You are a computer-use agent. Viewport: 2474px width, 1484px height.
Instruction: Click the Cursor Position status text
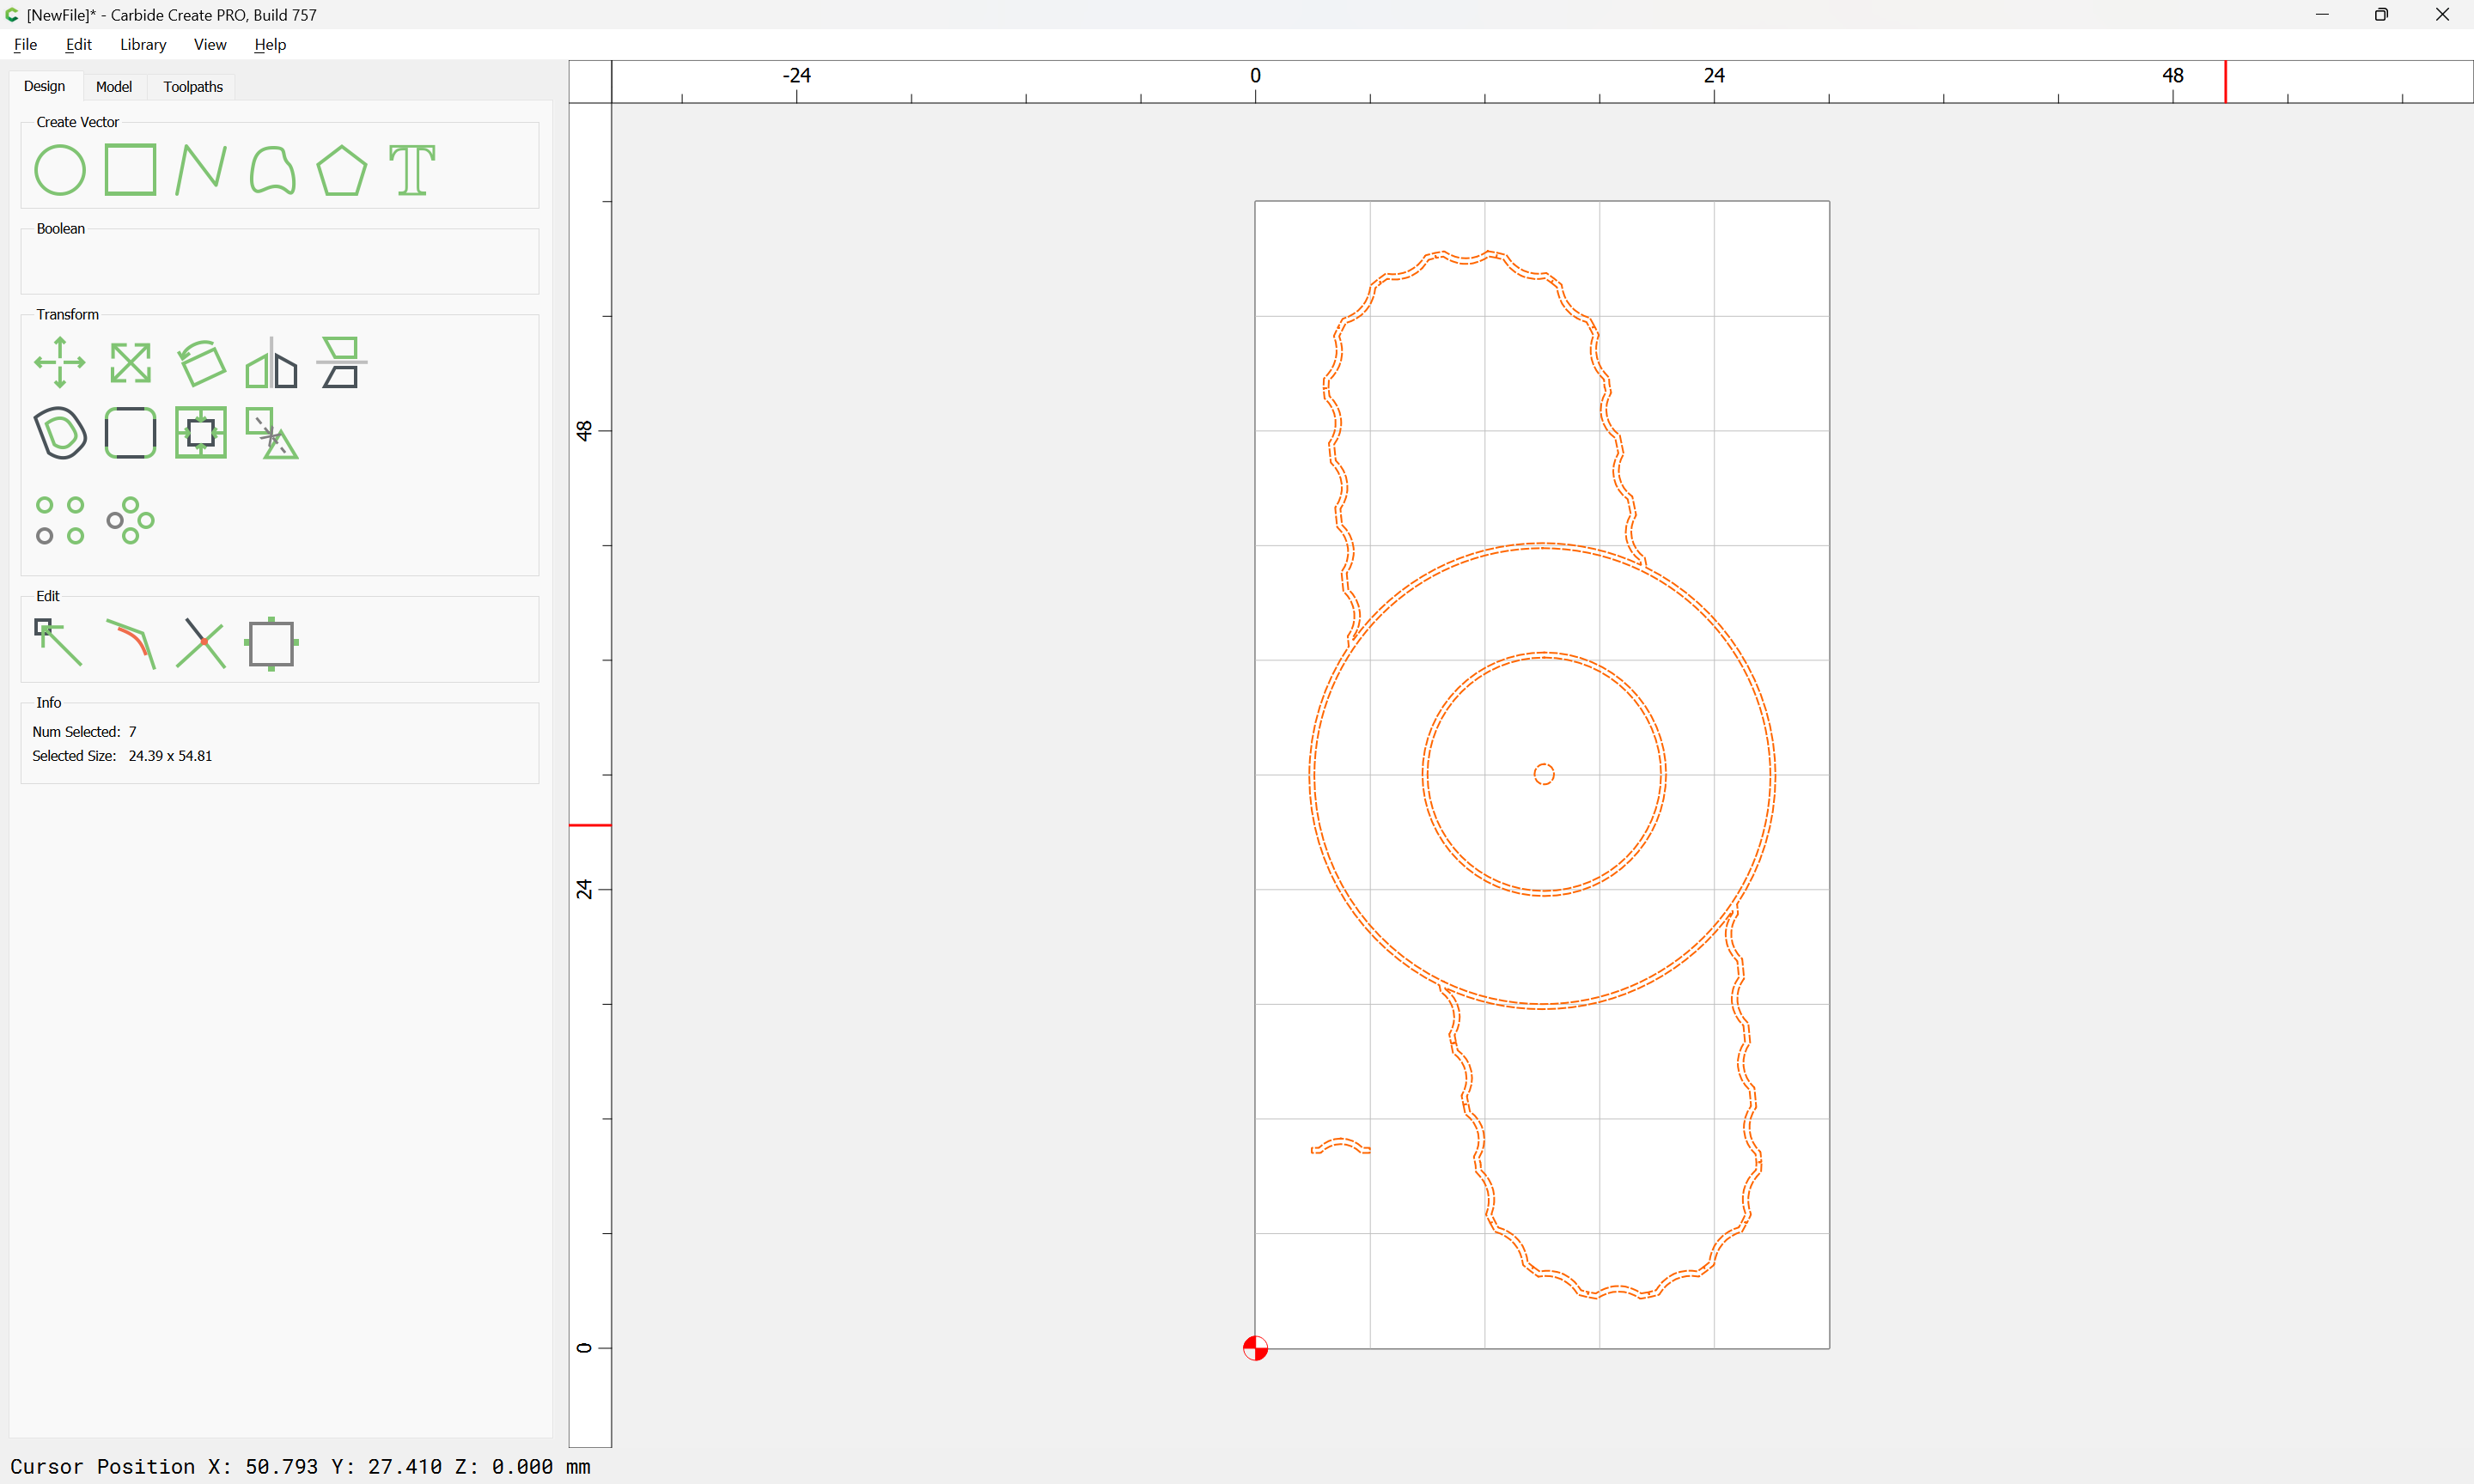click(300, 1466)
